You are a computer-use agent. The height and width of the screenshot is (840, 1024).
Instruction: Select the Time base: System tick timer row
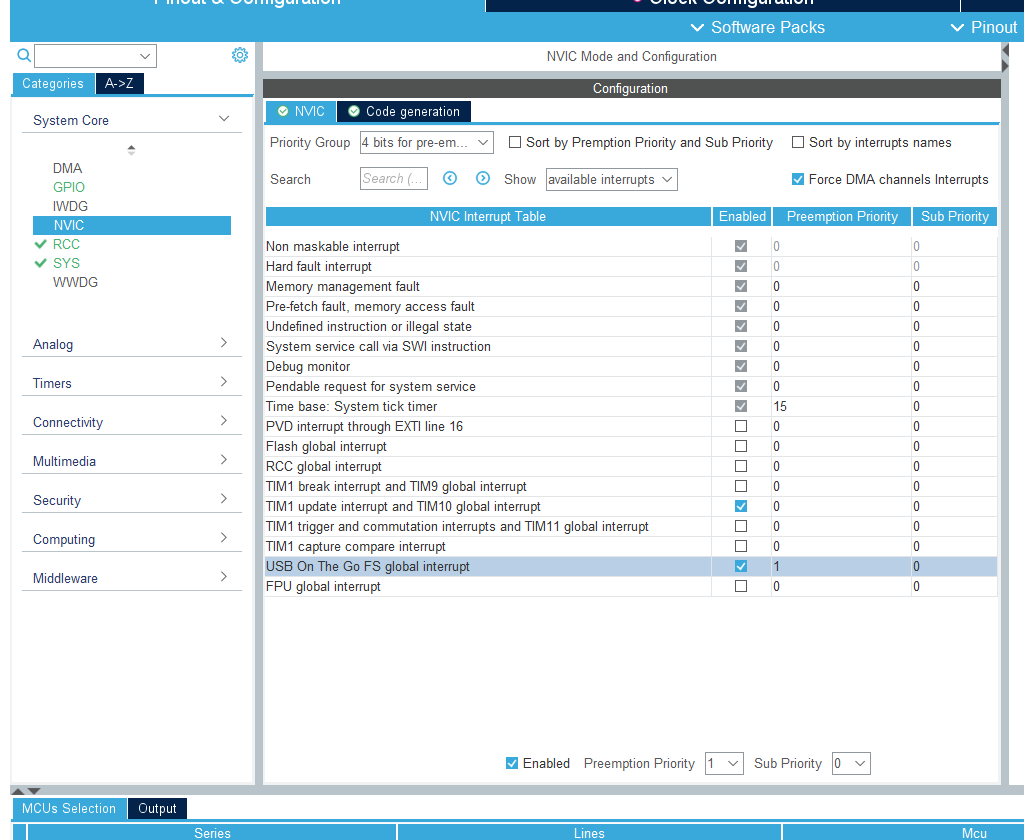tap(631, 406)
